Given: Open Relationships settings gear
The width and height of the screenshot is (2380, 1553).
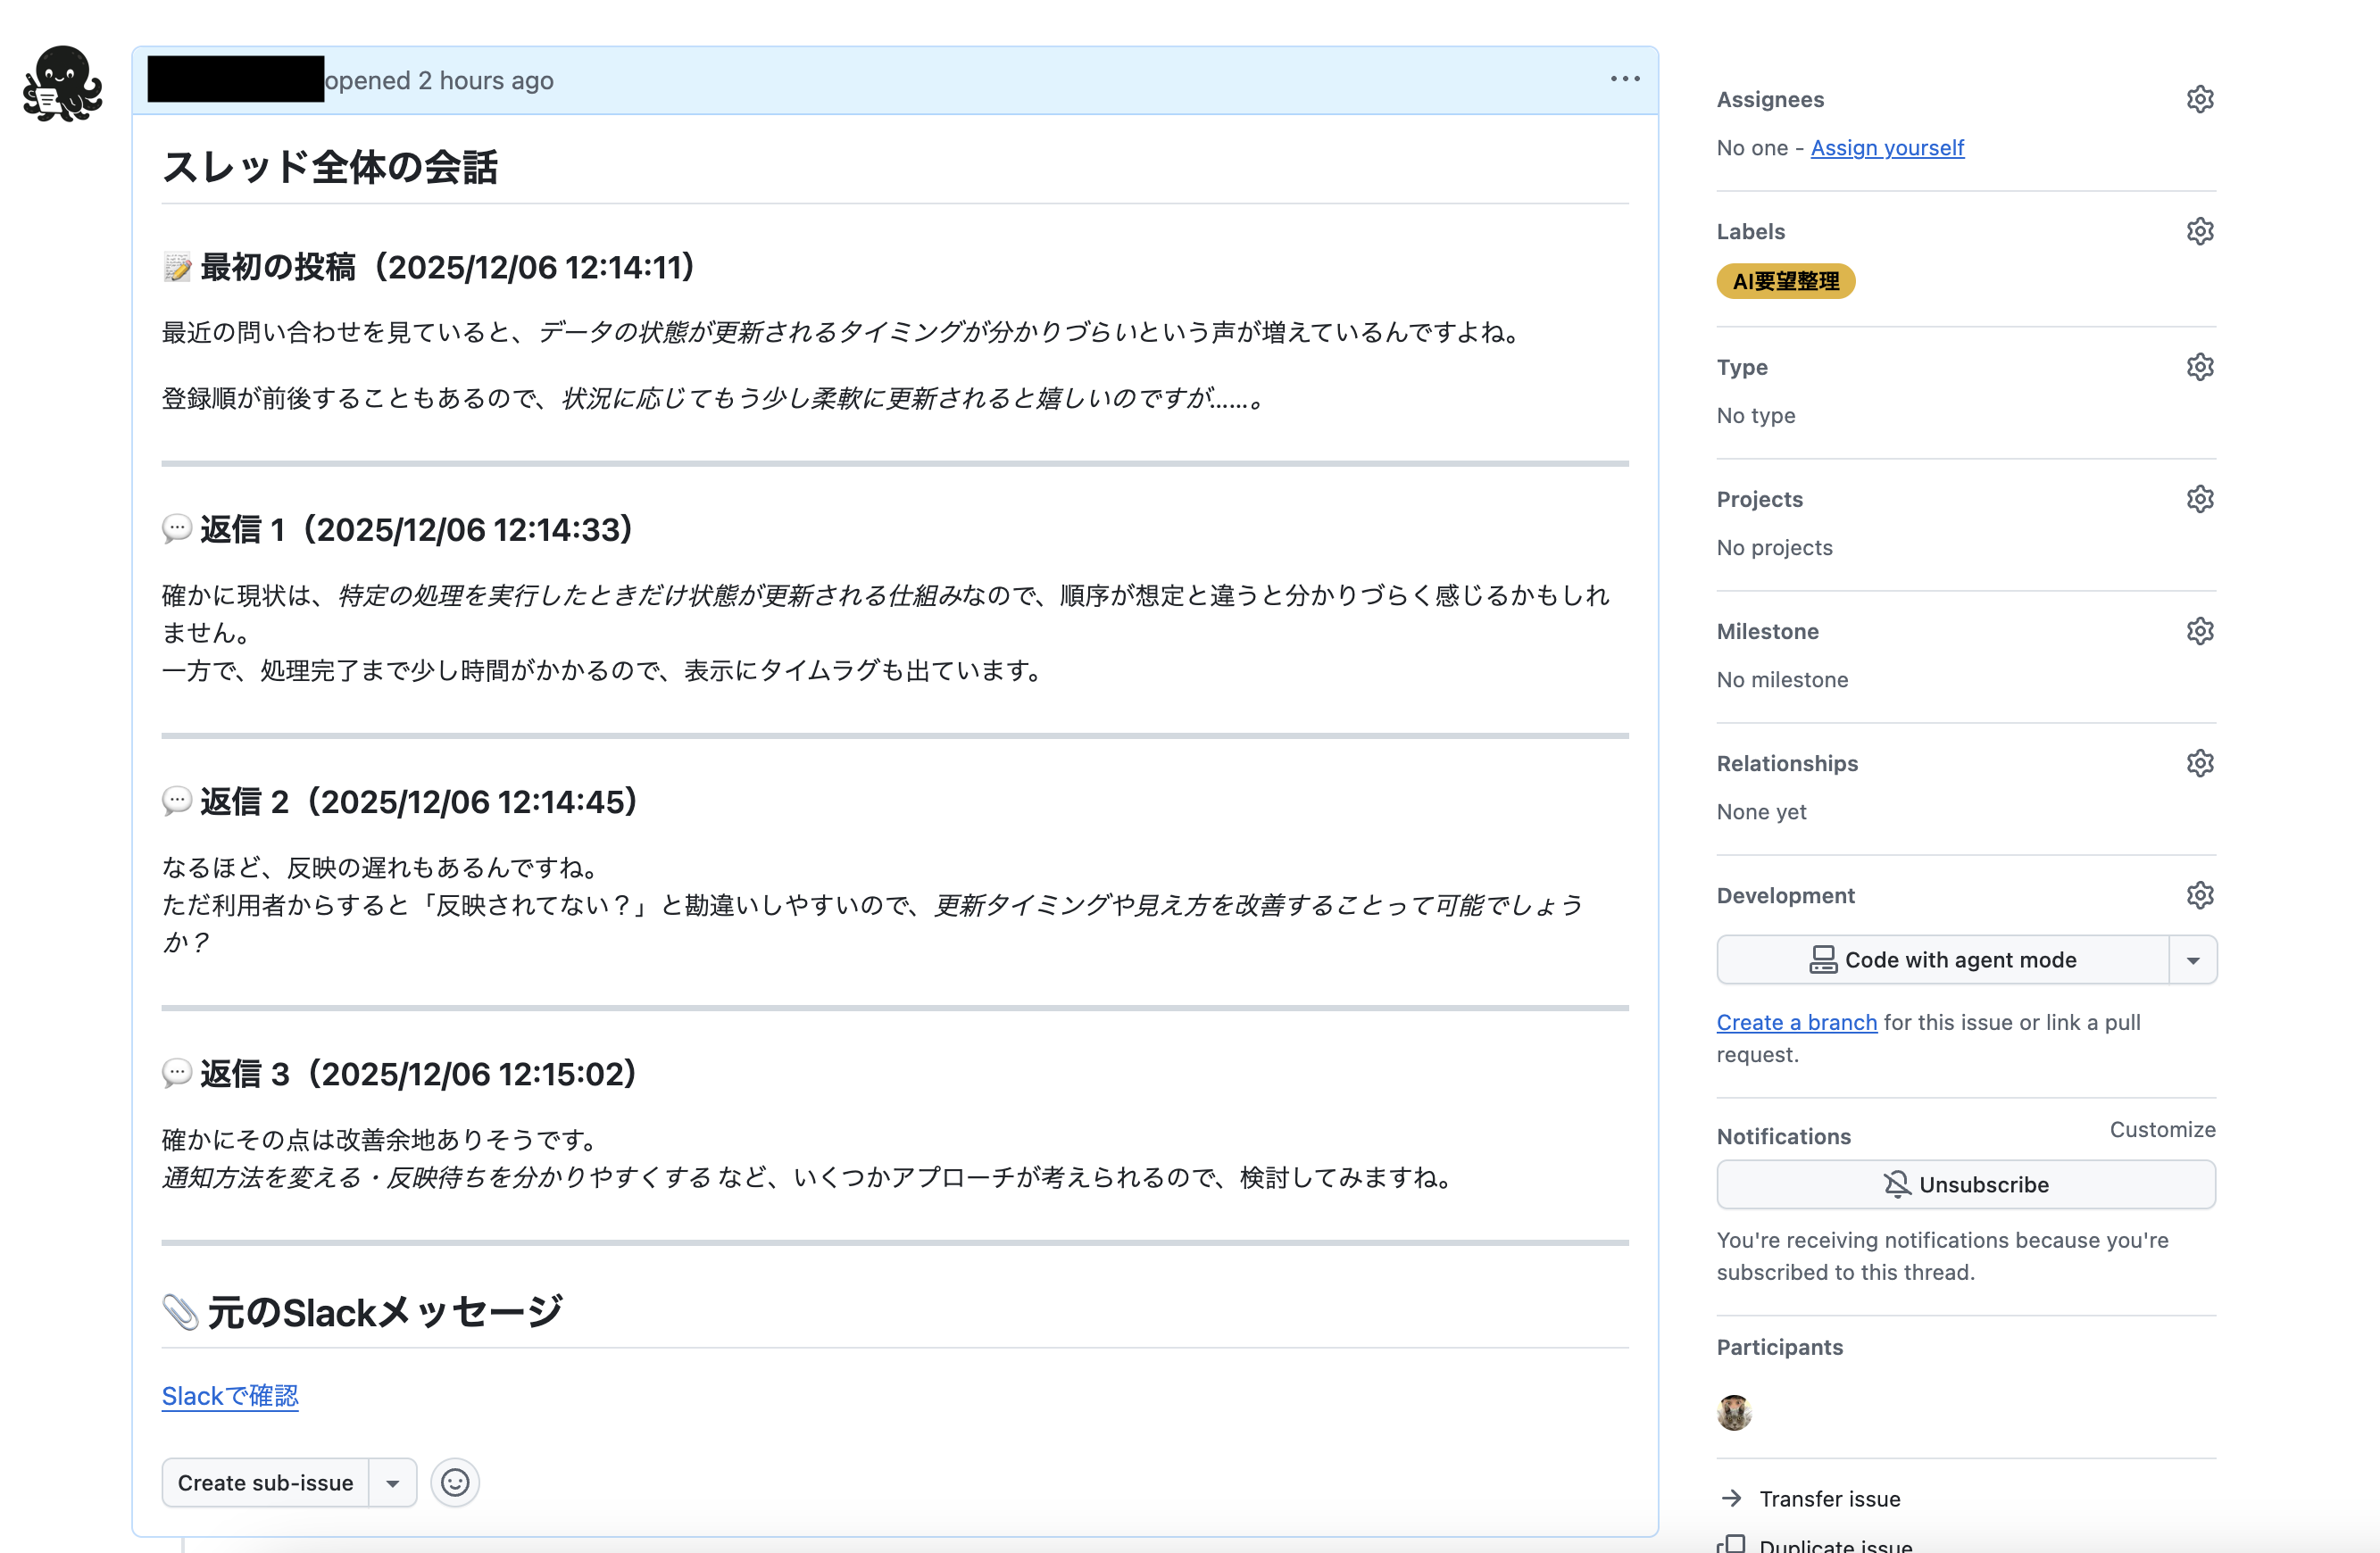Looking at the screenshot, I should tap(2200, 762).
